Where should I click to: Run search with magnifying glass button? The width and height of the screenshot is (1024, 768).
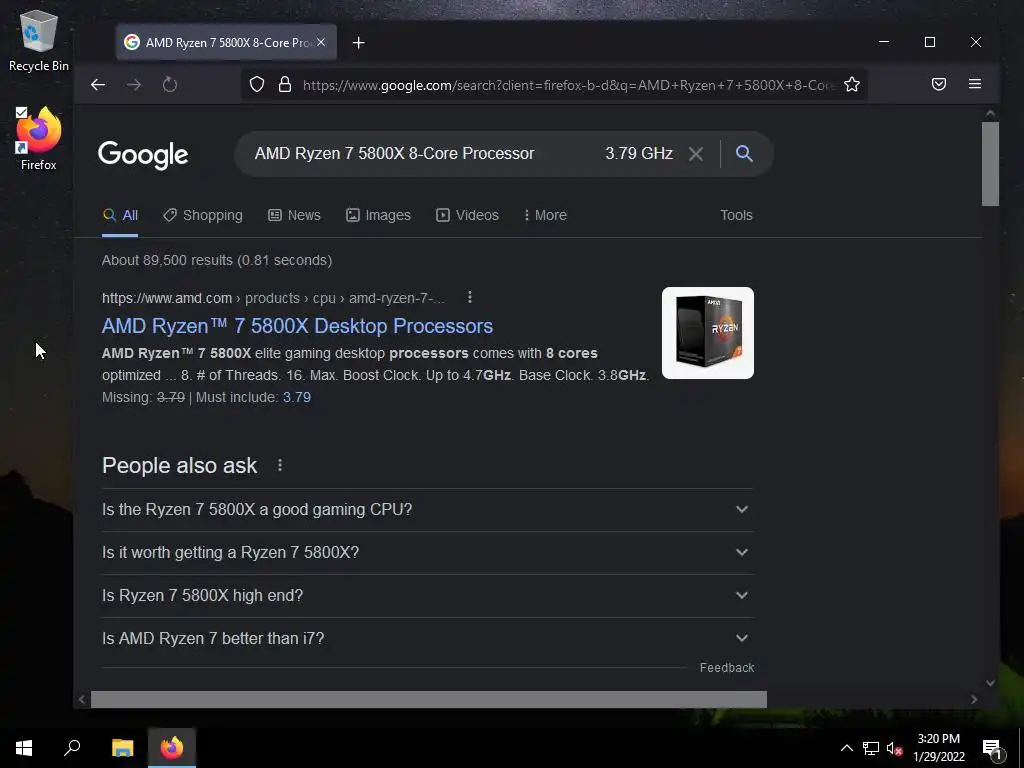[744, 153]
